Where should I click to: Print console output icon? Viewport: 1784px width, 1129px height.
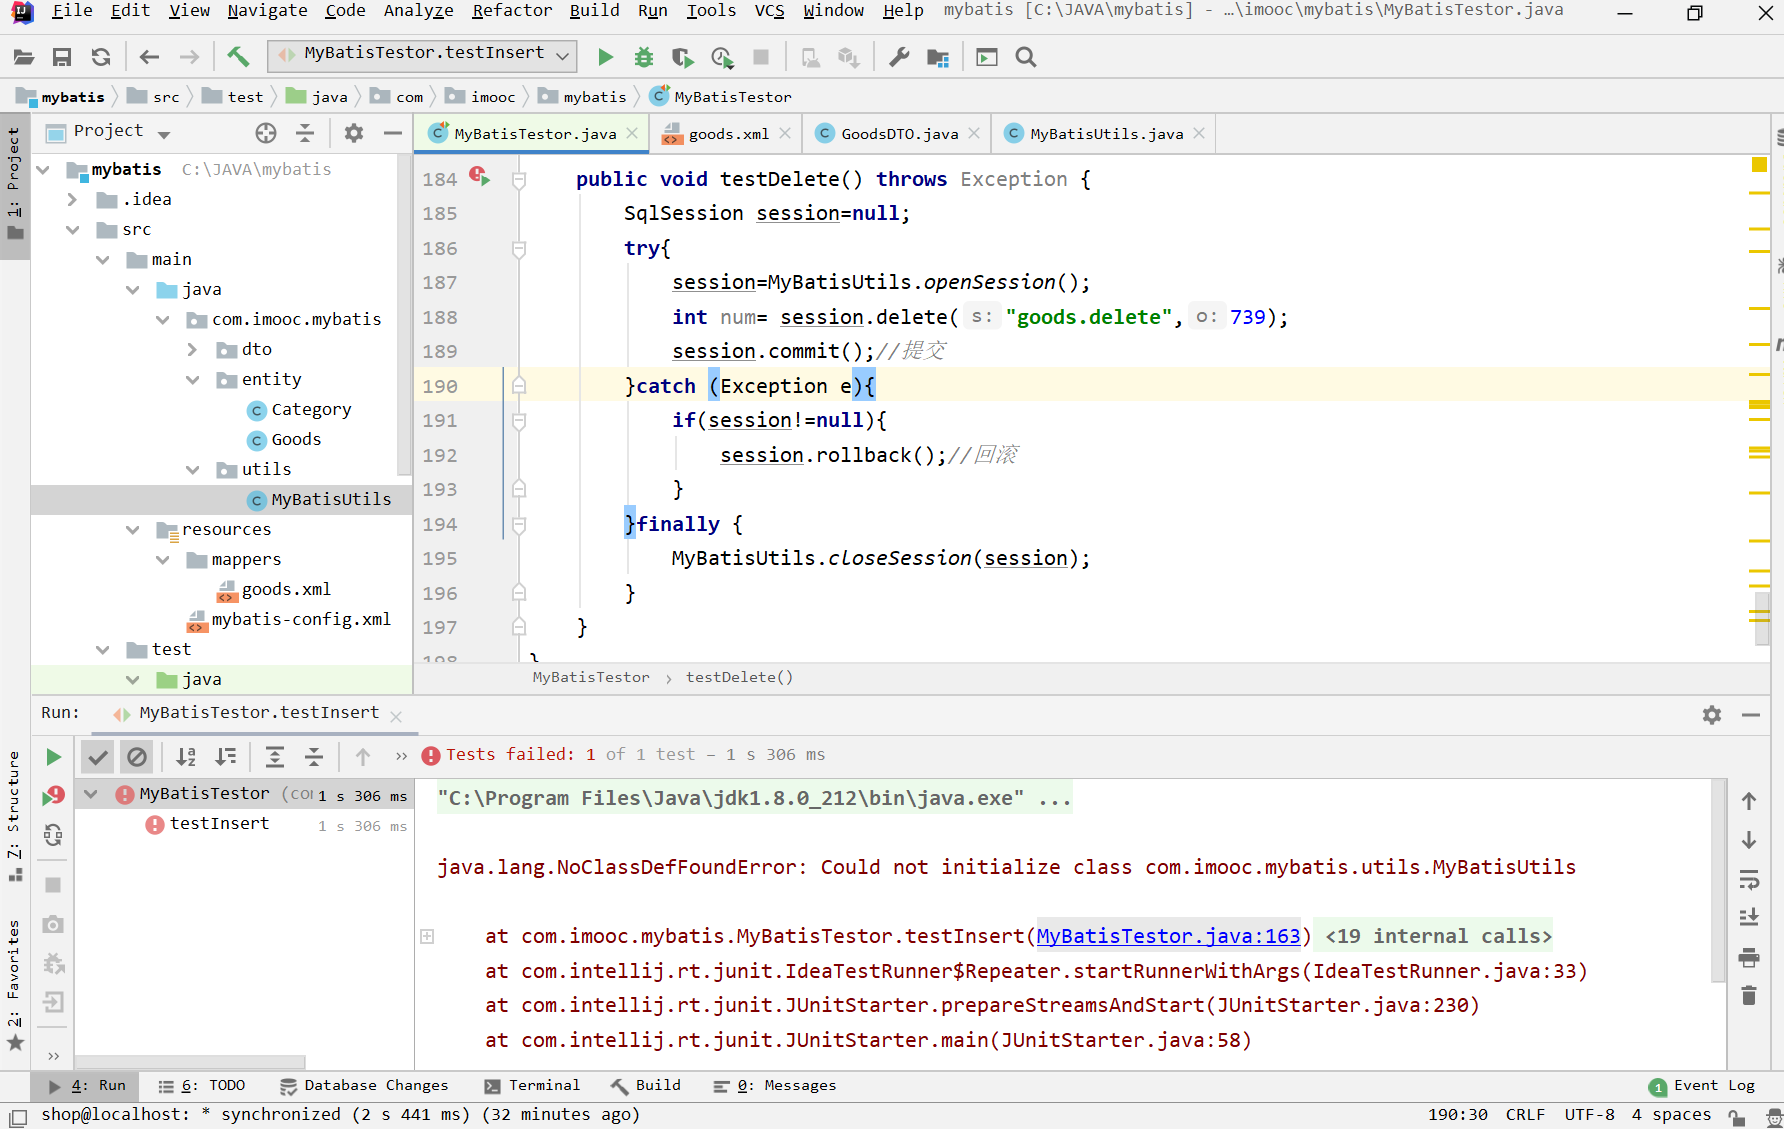click(1749, 957)
